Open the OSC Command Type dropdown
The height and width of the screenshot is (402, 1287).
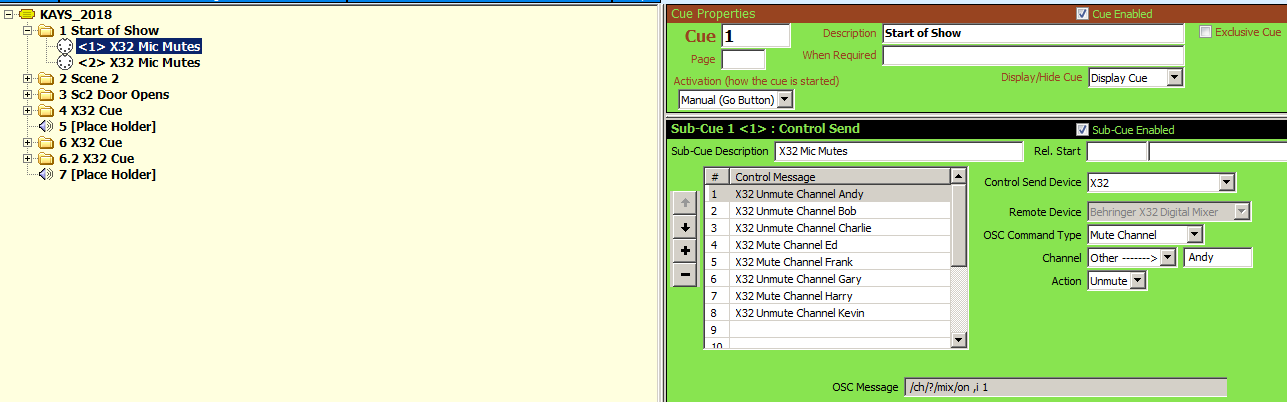pos(1194,235)
